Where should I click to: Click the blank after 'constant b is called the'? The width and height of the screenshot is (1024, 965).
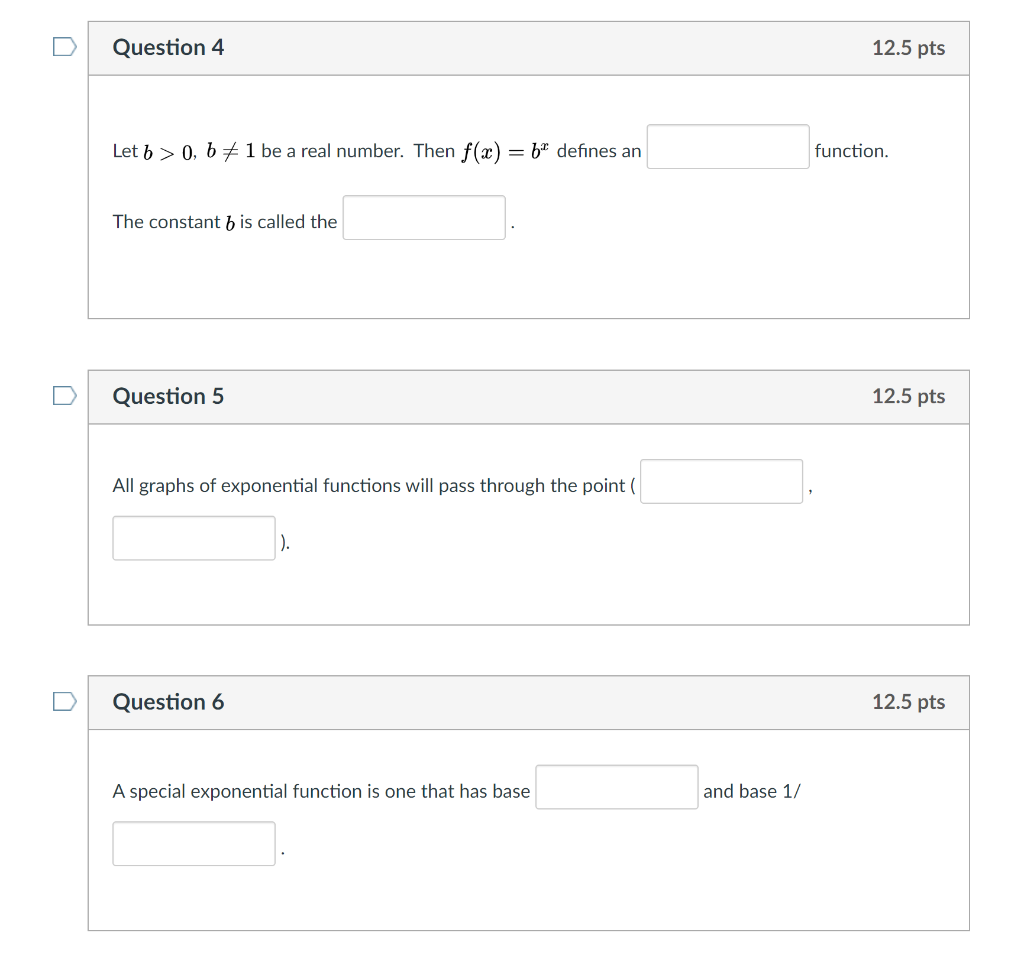point(423,217)
